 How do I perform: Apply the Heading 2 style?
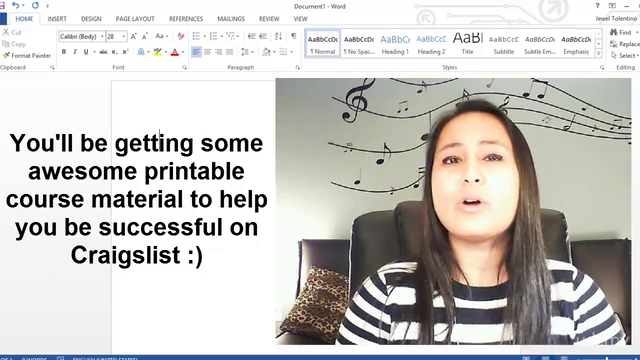pyautogui.click(x=431, y=44)
